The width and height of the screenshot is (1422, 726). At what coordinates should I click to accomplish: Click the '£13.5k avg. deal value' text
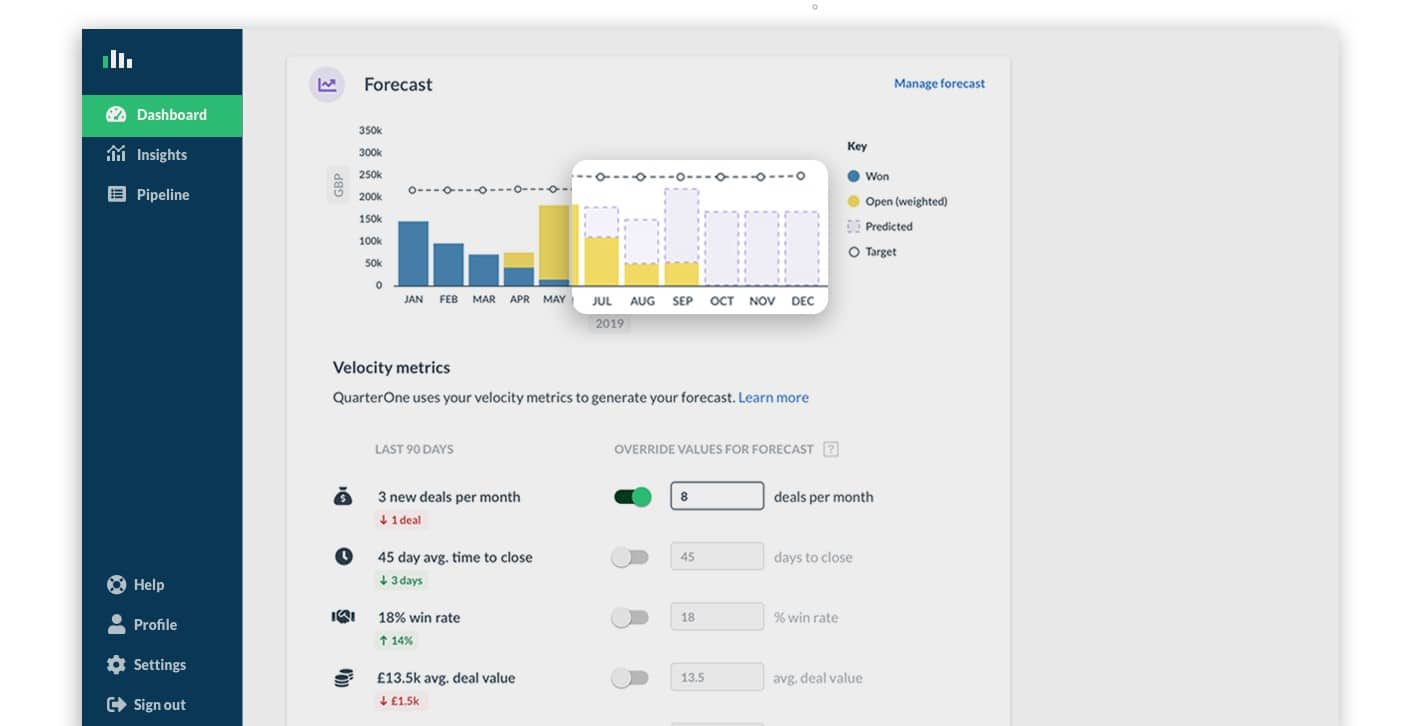[446, 678]
